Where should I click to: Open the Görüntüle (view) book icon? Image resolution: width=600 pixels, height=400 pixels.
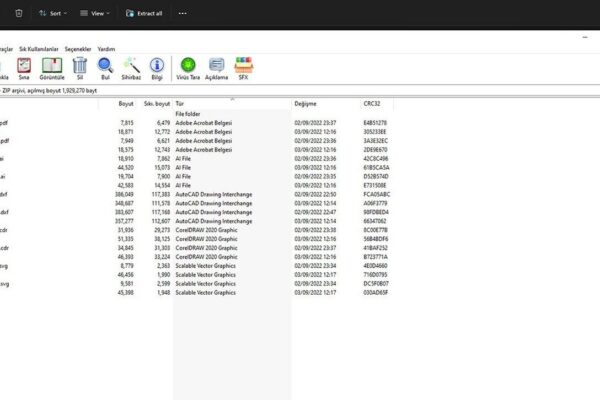52,68
